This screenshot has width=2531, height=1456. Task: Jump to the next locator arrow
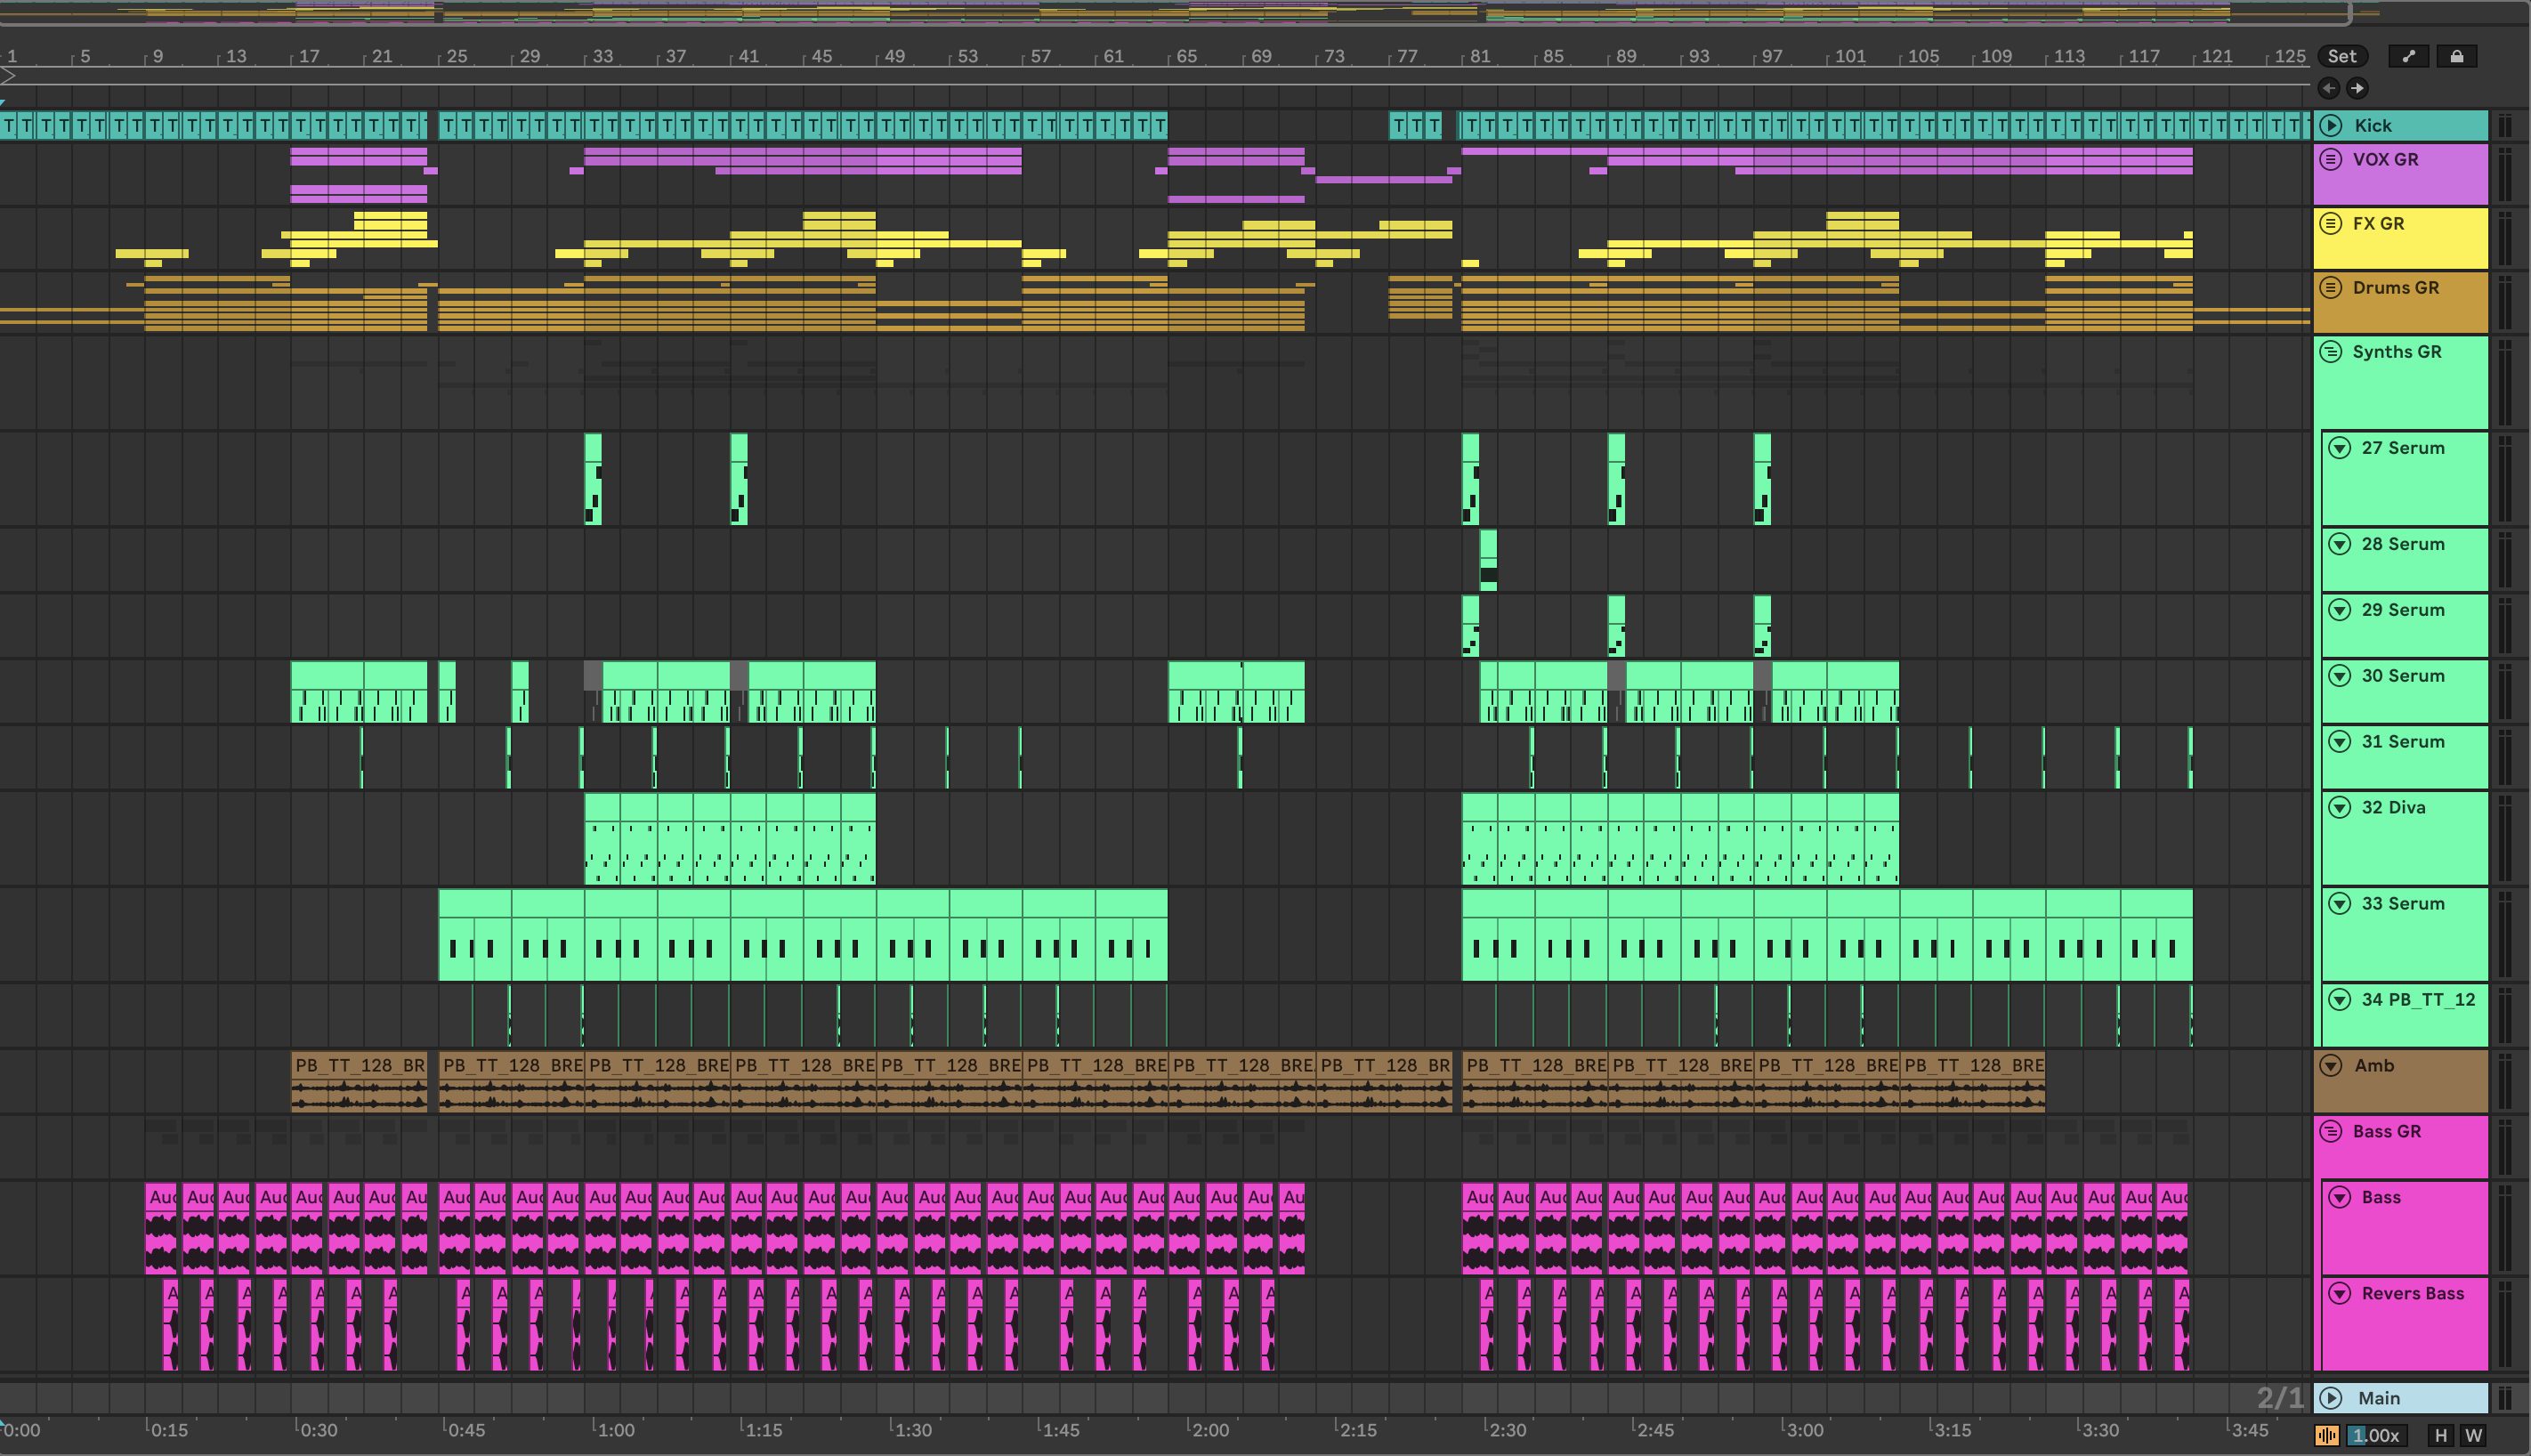pos(2357,88)
